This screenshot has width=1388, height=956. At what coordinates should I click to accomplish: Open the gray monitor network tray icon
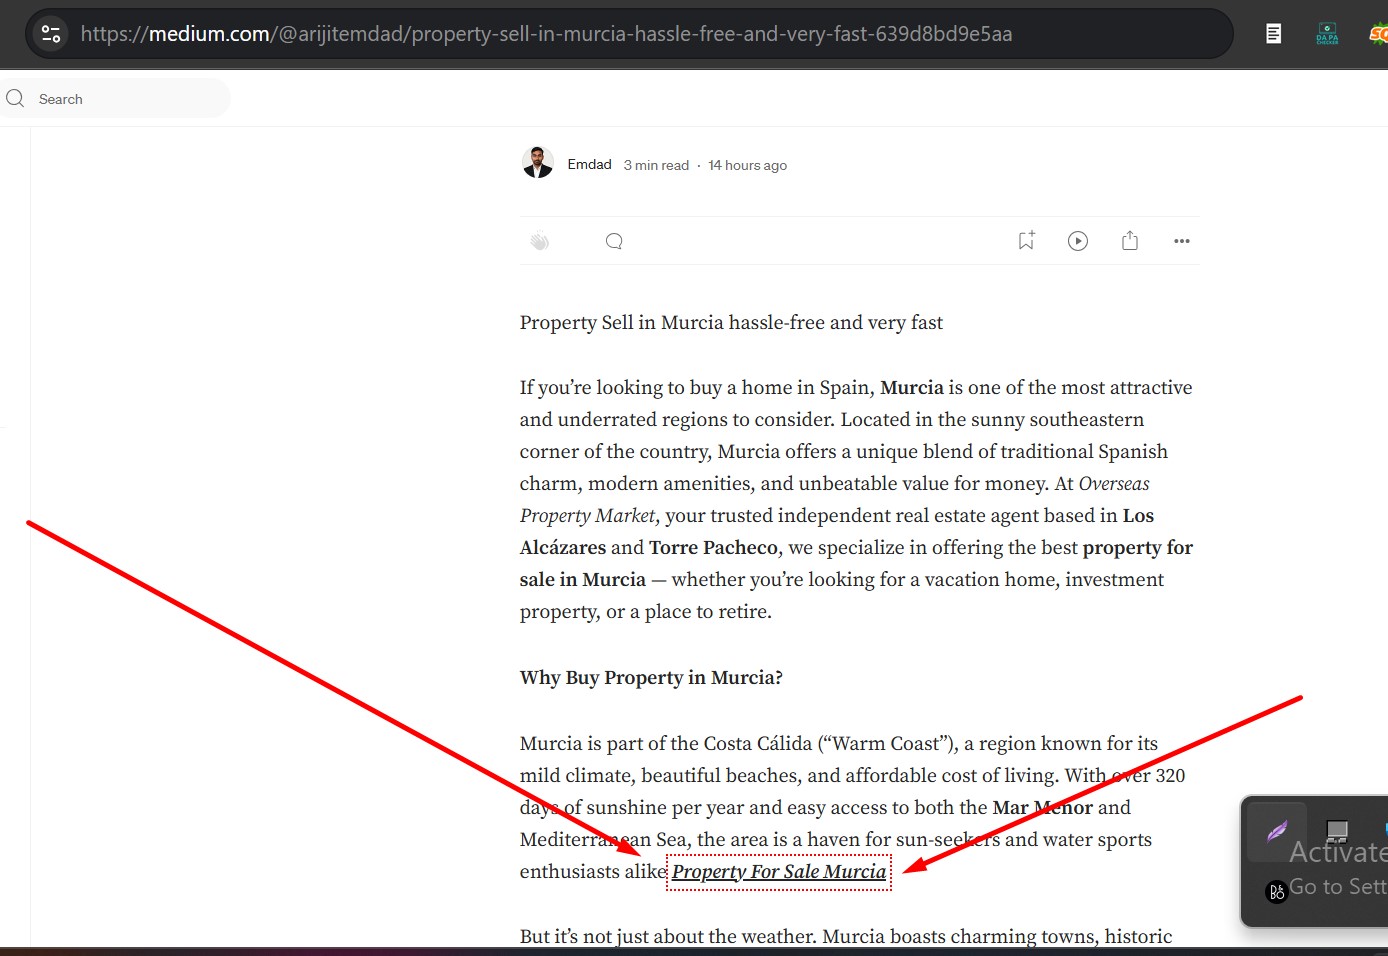tap(1337, 830)
